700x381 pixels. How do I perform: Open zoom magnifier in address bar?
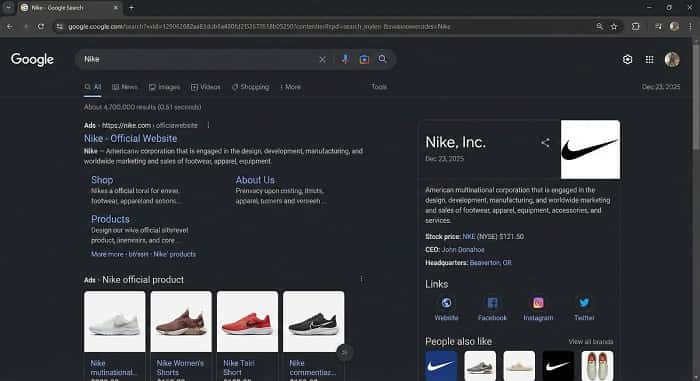coord(600,27)
